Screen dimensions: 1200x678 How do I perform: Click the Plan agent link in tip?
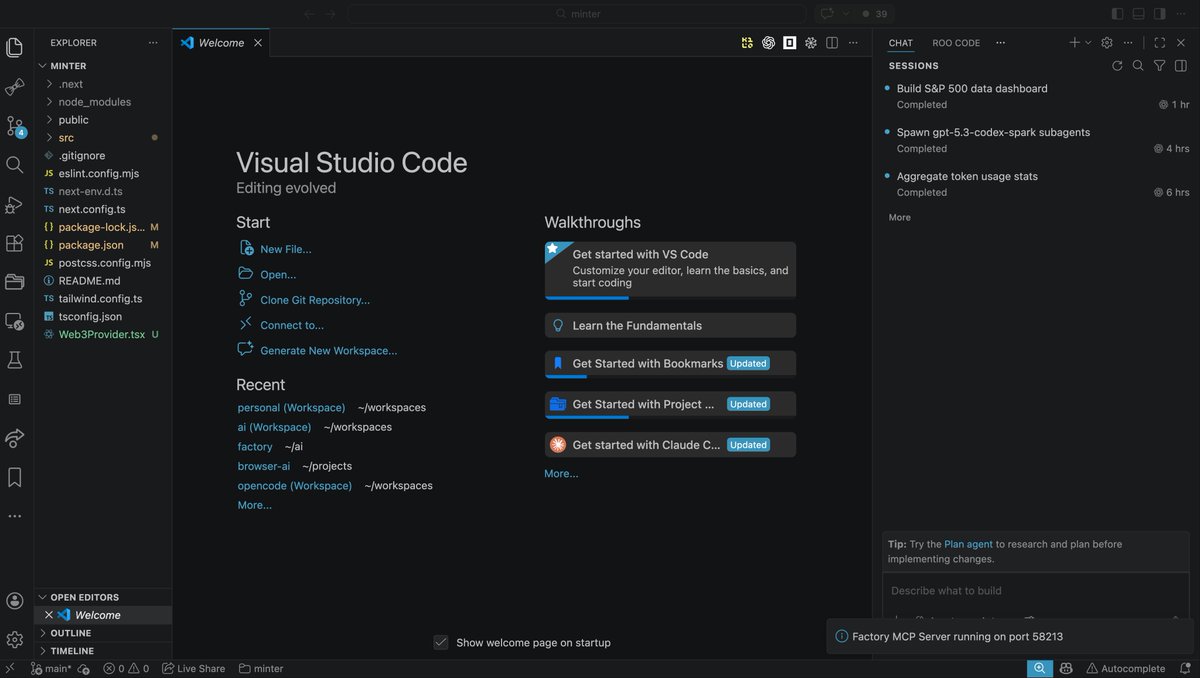tap(968, 544)
